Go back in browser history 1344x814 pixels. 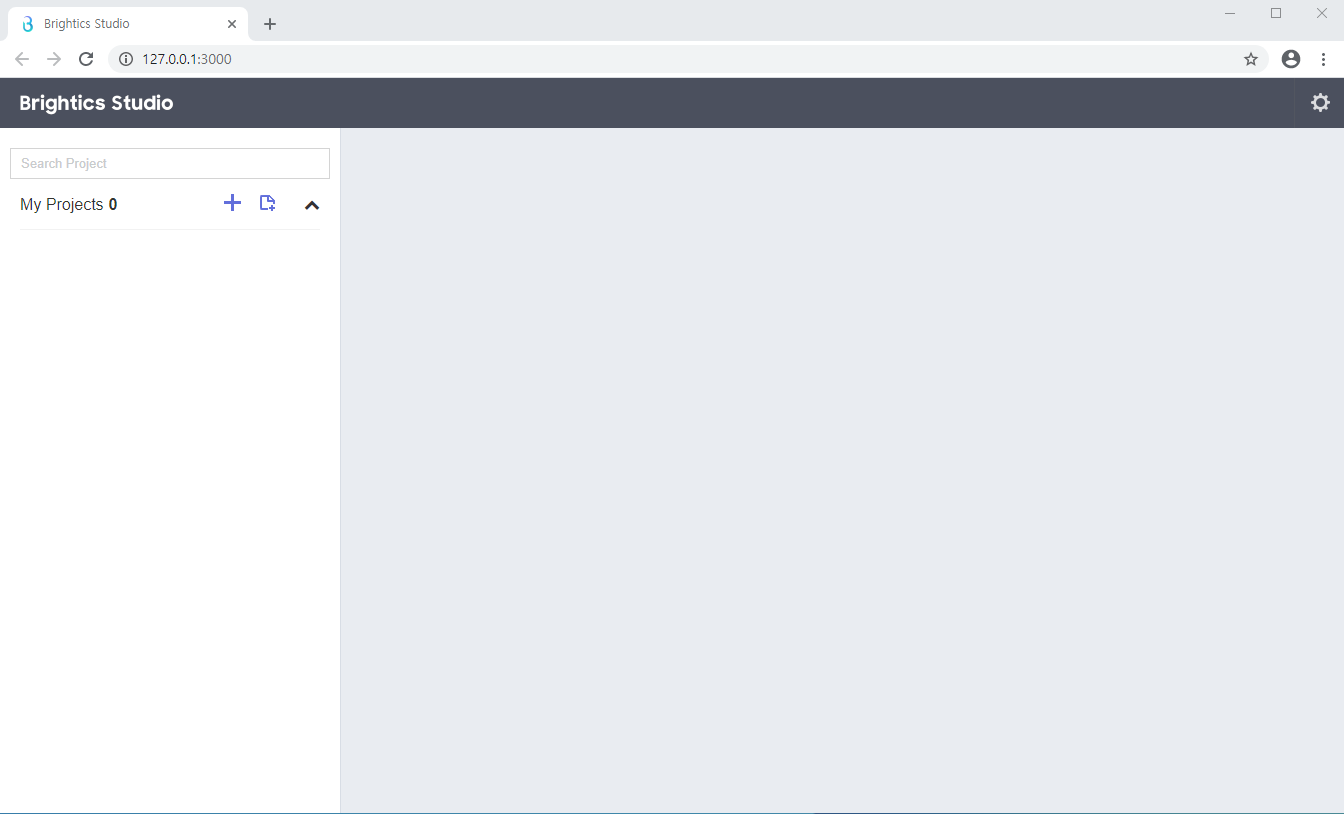click(x=22, y=59)
